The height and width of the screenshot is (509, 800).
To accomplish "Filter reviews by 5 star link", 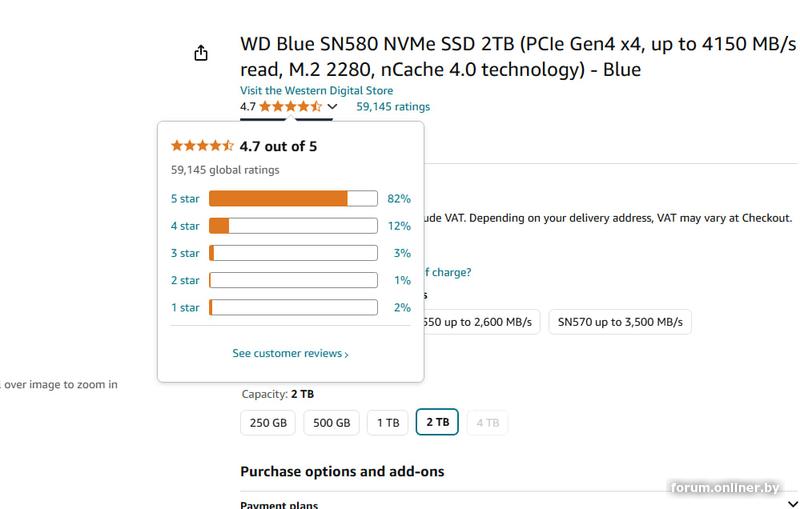I will [x=185, y=199].
